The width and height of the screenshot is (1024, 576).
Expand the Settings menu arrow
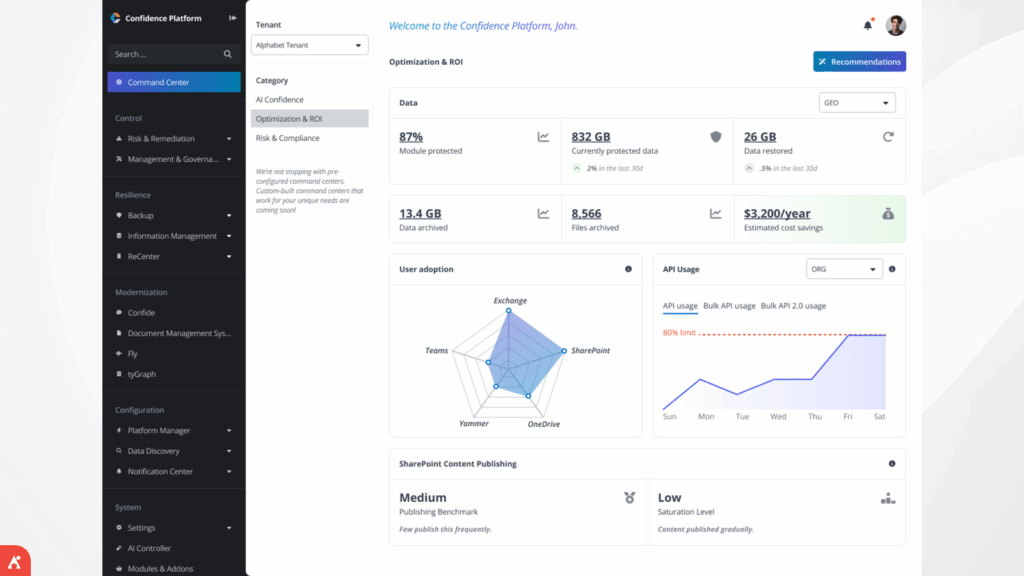[229, 528]
